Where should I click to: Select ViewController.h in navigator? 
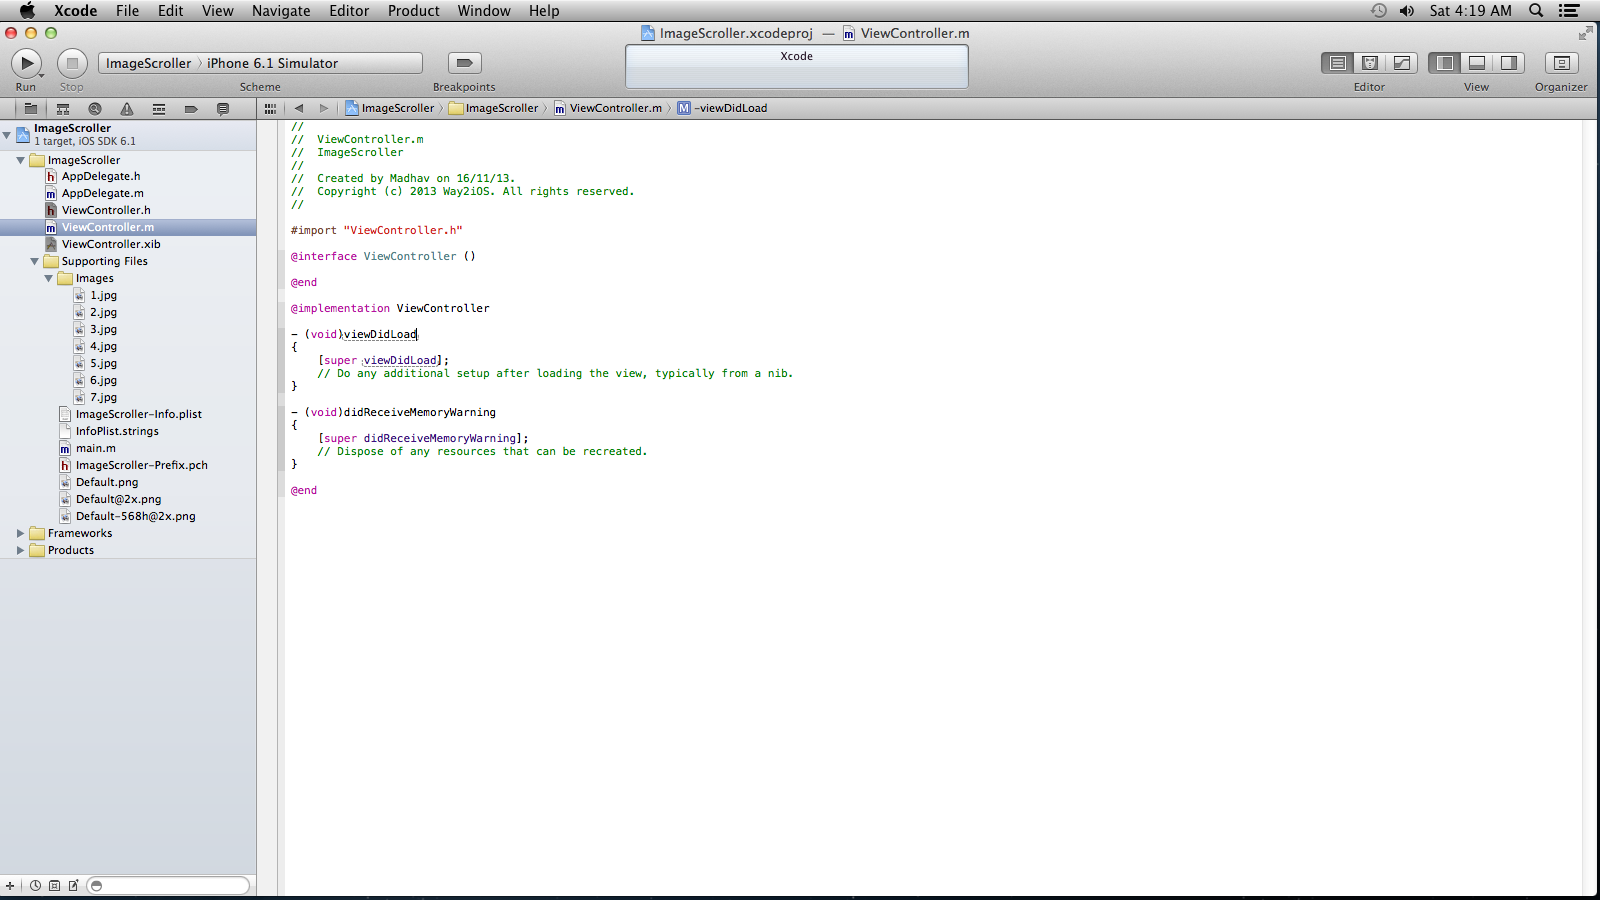tap(106, 210)
